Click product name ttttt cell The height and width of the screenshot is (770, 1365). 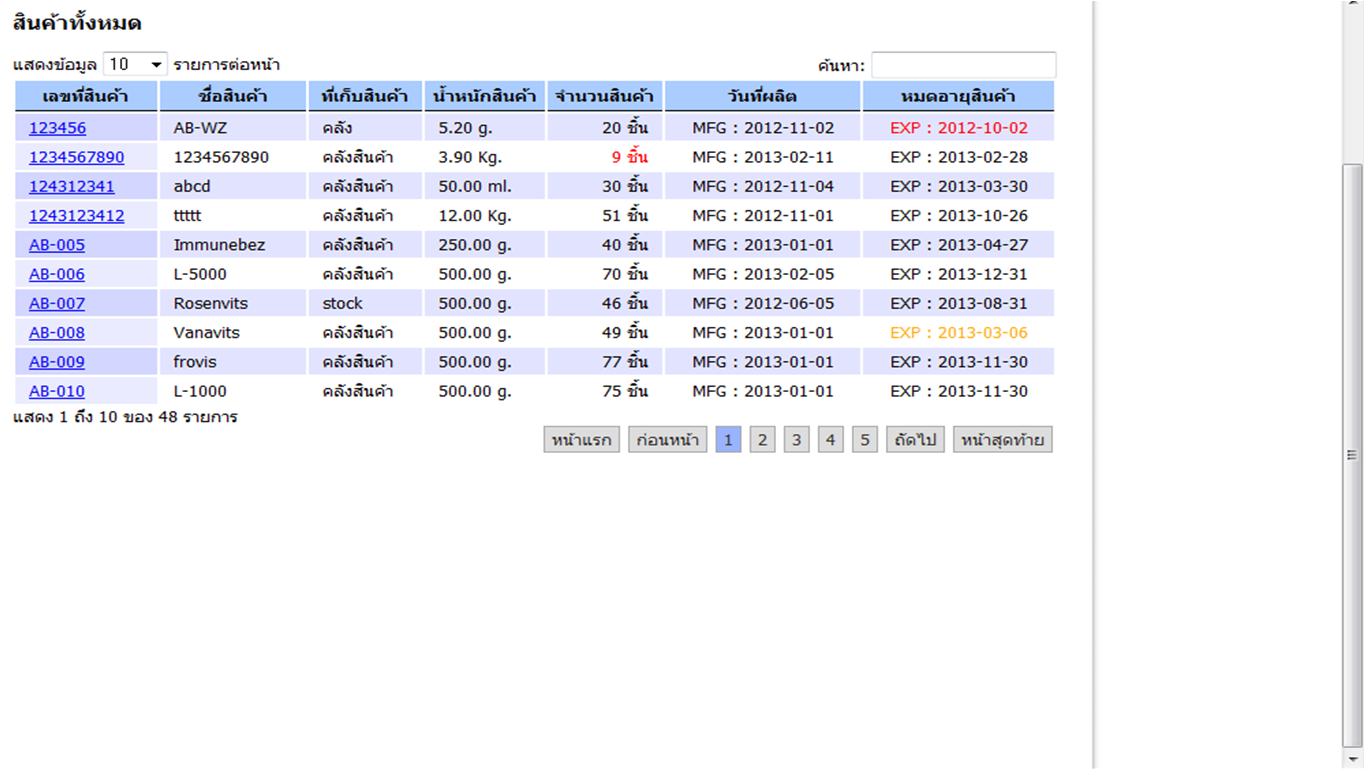[x=233, y=215]
